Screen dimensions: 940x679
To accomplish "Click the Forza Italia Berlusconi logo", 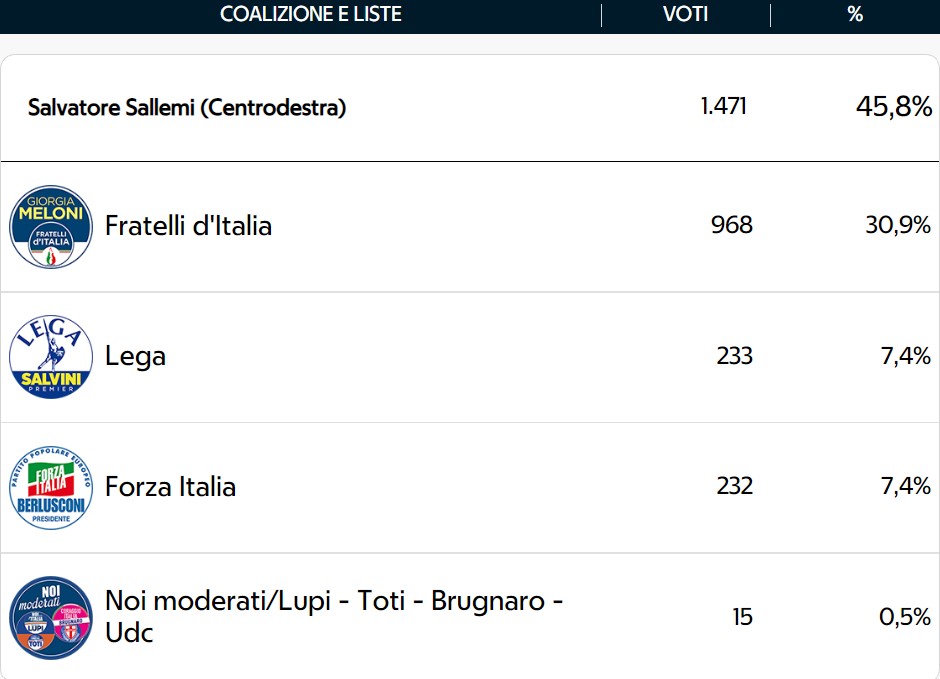I will tap(51, 487).
